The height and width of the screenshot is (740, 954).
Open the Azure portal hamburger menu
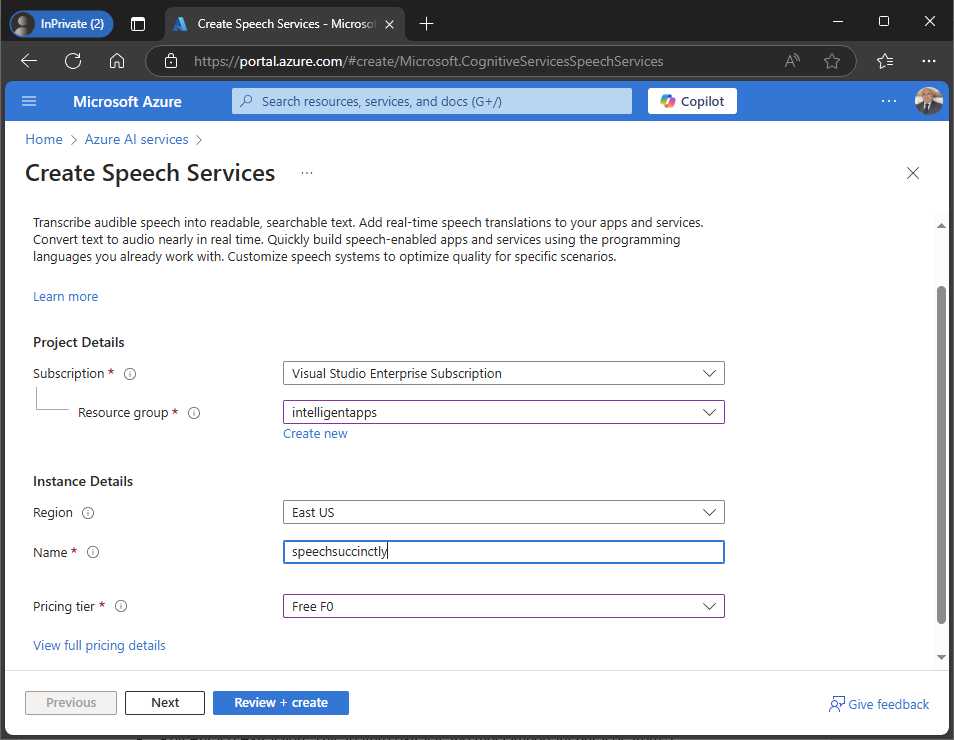pos(29,101)
